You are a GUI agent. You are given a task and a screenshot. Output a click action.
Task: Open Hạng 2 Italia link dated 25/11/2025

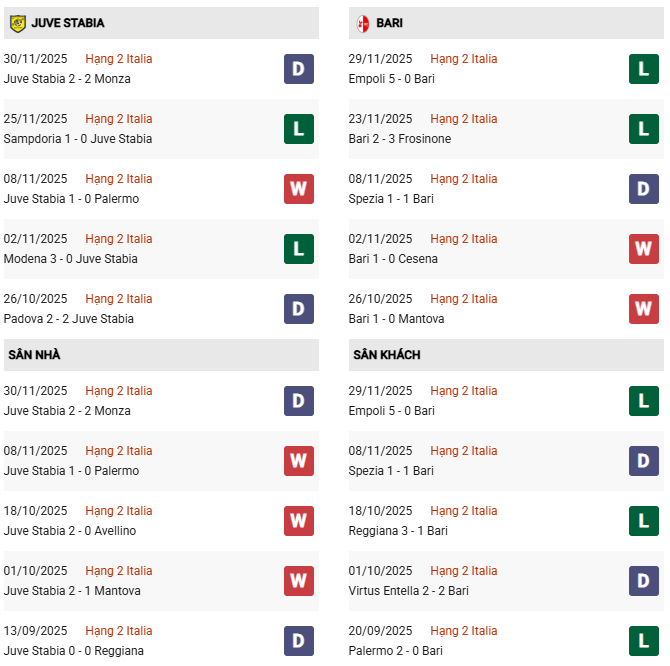click(x=119, y=119)
